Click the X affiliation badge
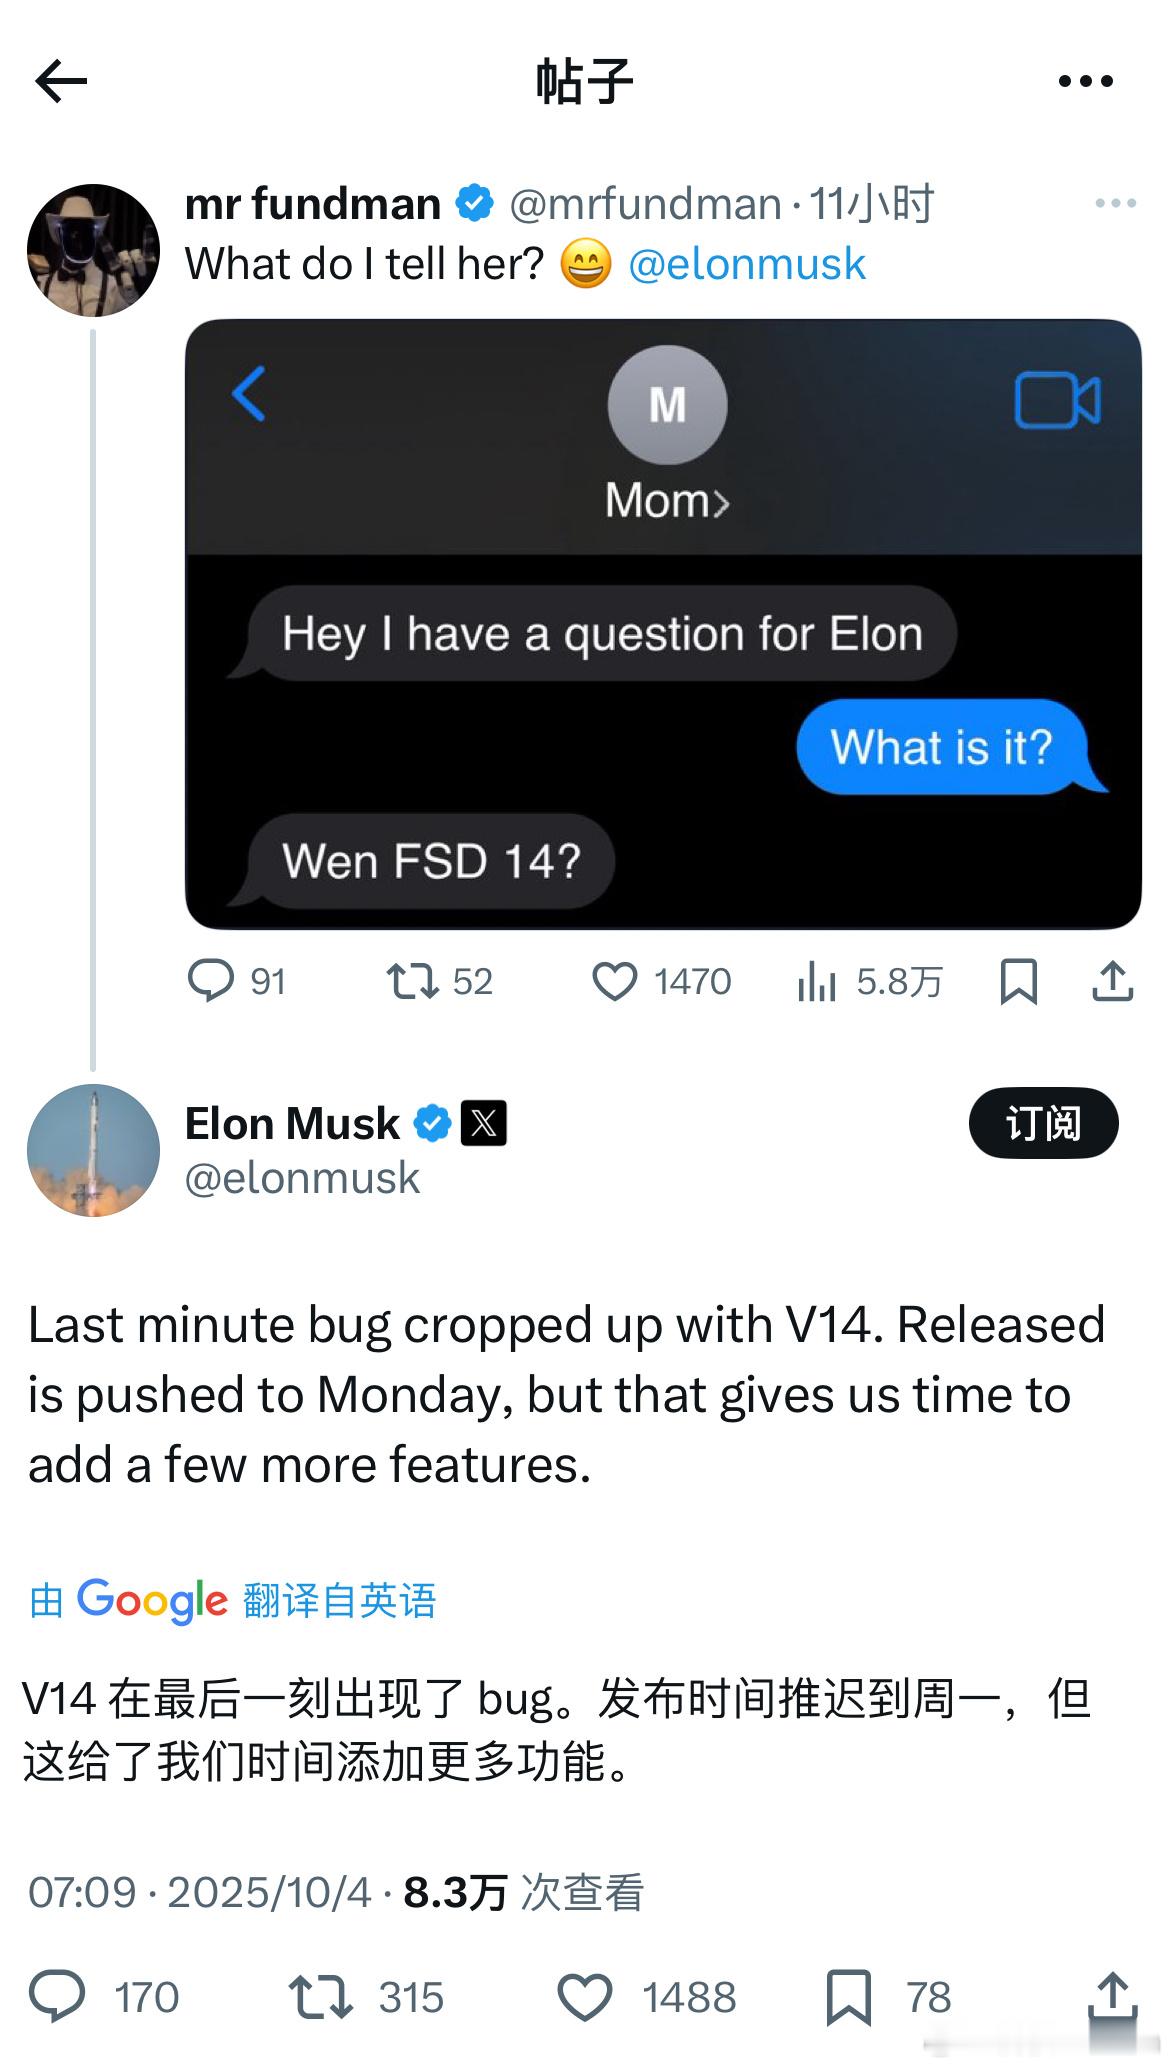Screen dimensions: 1170x2068 [483, 1123]
